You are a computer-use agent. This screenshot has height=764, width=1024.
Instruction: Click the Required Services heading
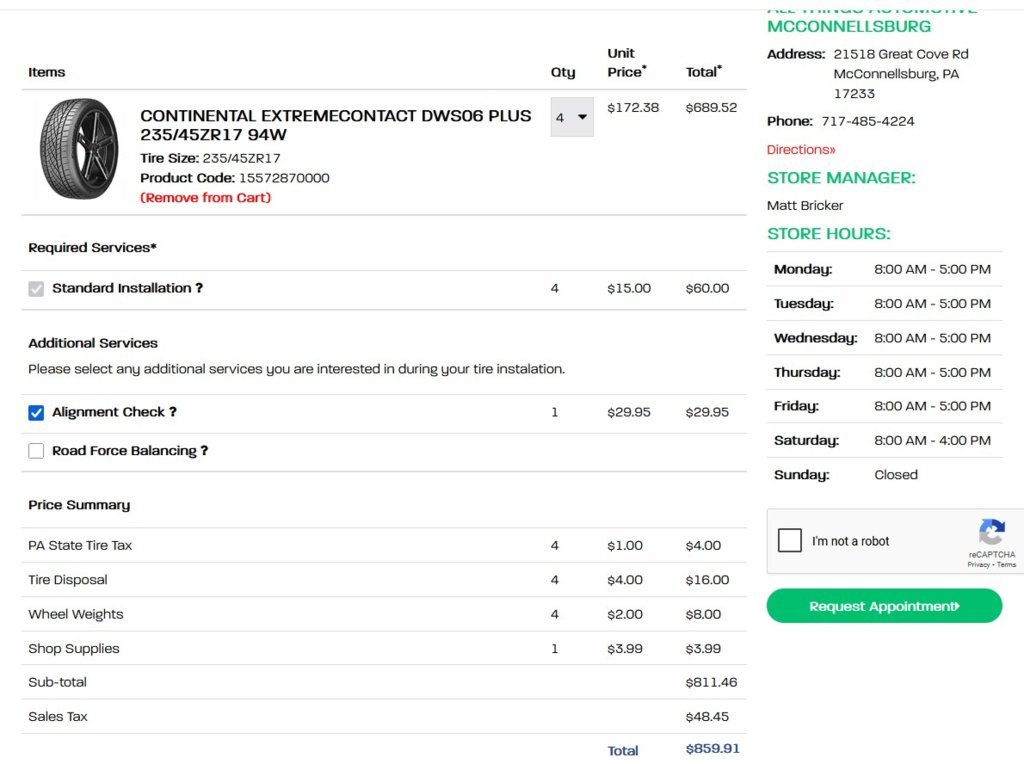(92, 247)
